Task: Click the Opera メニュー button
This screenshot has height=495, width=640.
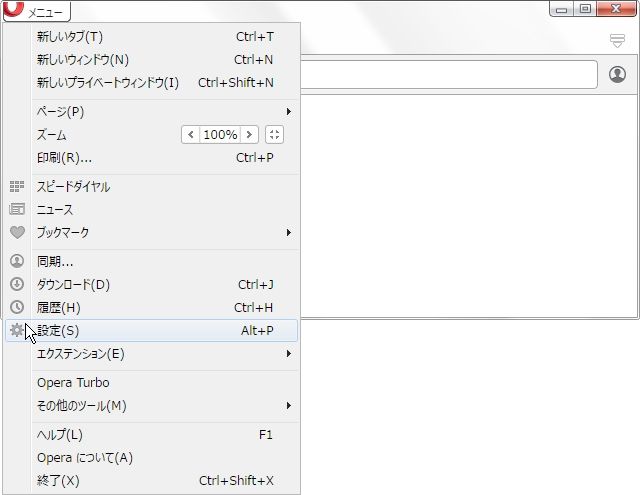Action: [x=37, y=11]
